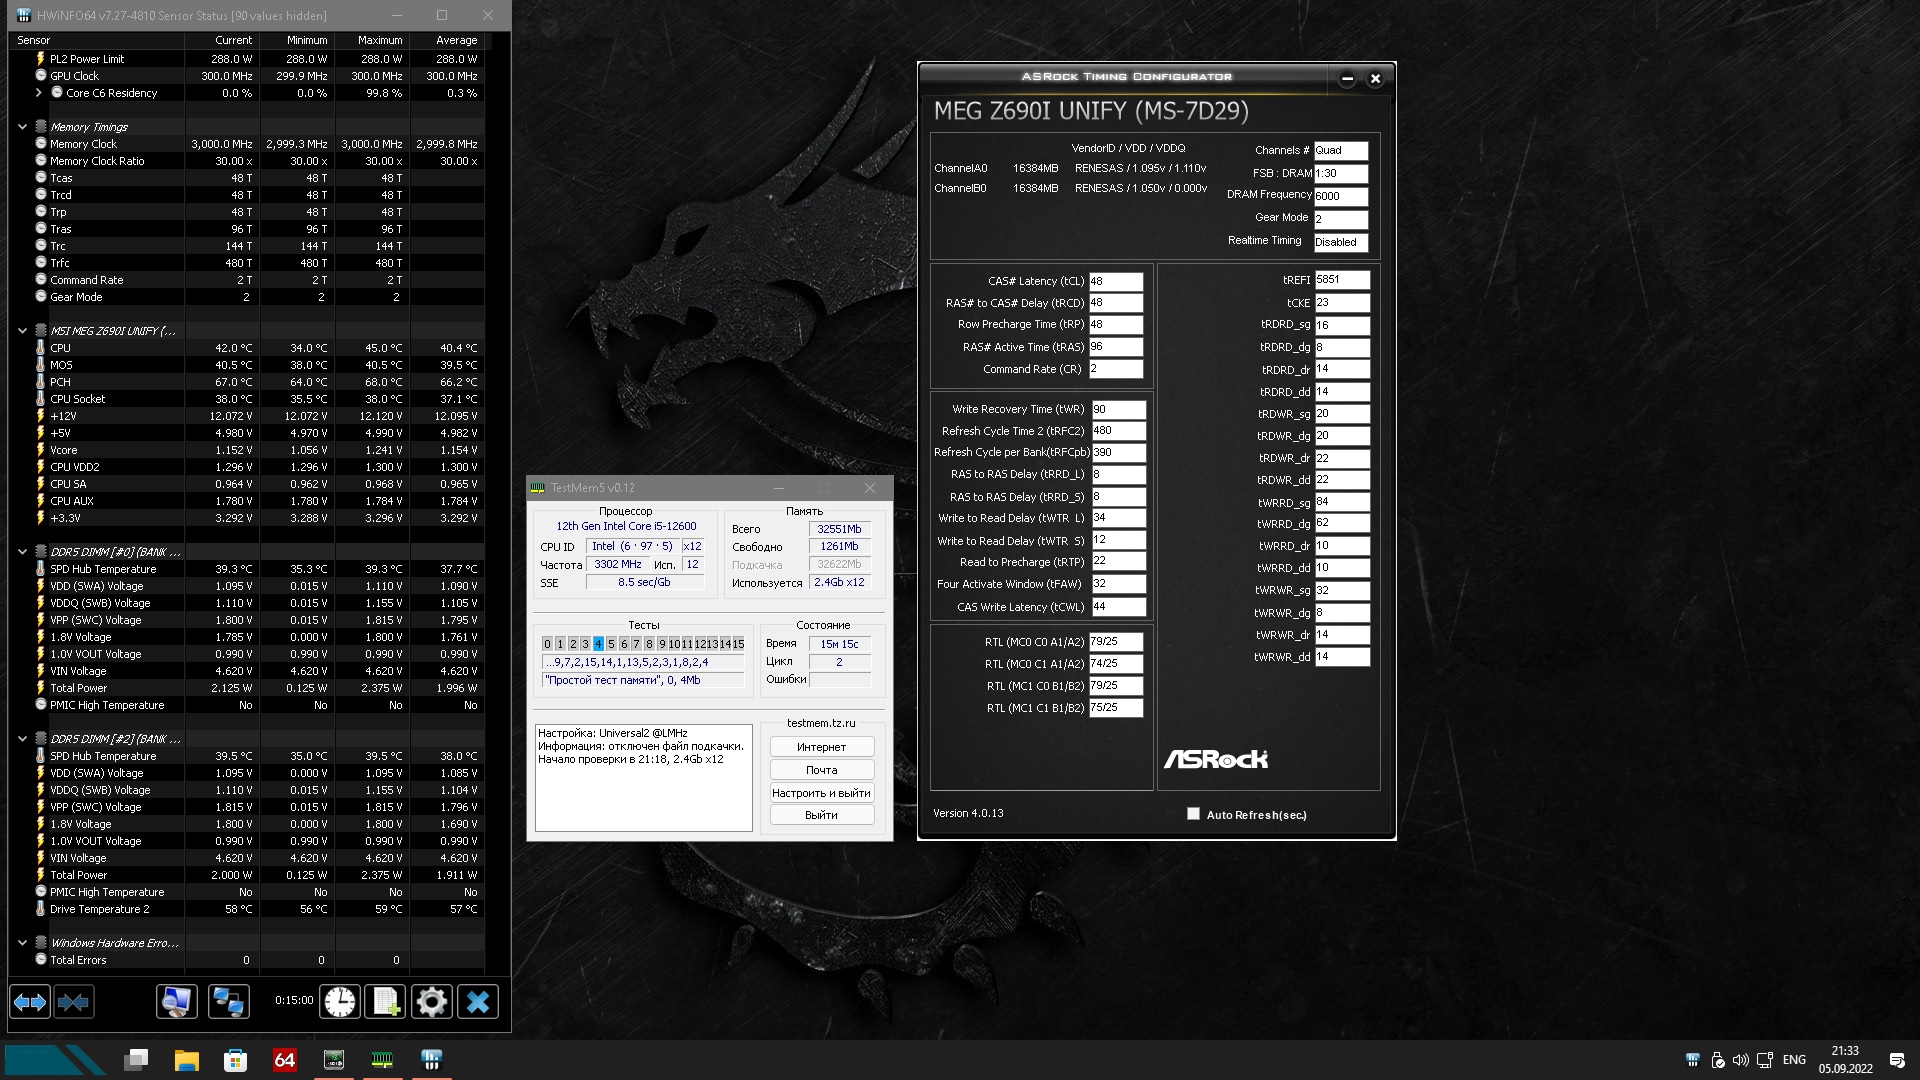Click the blue X close sensors icon

pyautogui.click(x=478, y=1002)
